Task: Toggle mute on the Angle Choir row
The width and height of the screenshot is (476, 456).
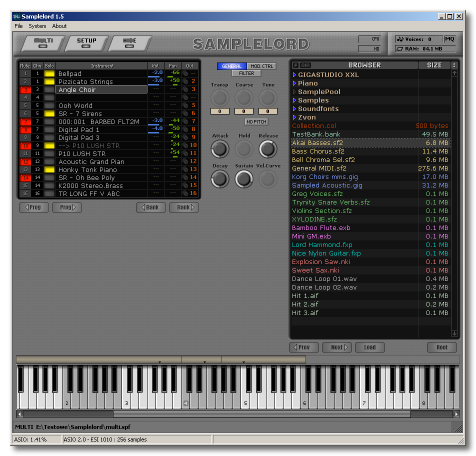Action: pos(25,89)
